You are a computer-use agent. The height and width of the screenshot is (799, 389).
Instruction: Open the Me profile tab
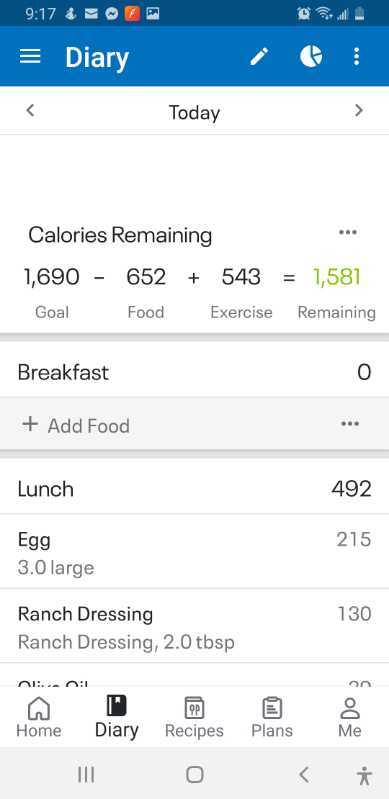[350, 717]
